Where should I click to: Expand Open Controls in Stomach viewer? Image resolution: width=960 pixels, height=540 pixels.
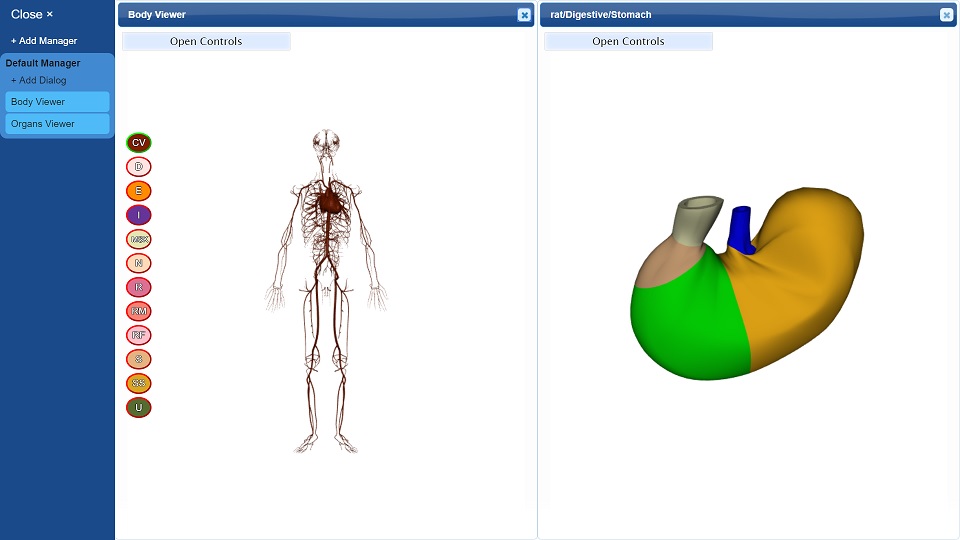pyautogui.click(x=628, y=41)
